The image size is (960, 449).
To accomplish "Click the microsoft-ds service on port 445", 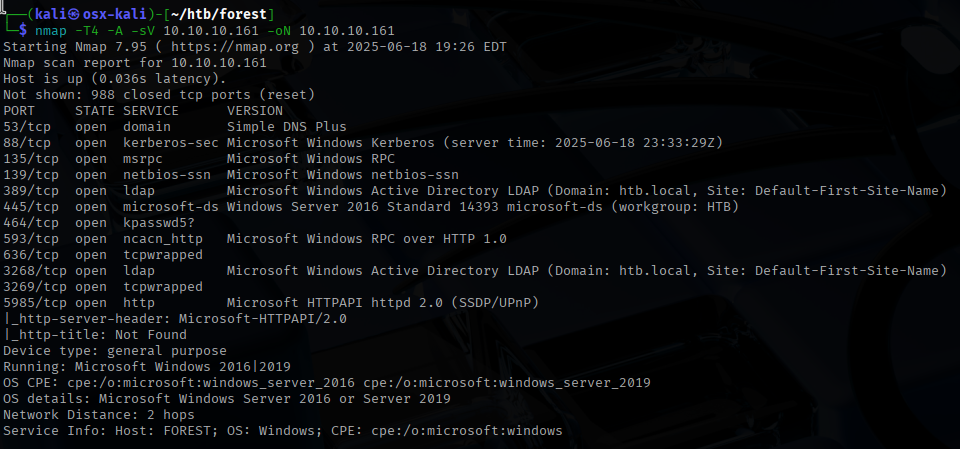I will click(171, 206).
